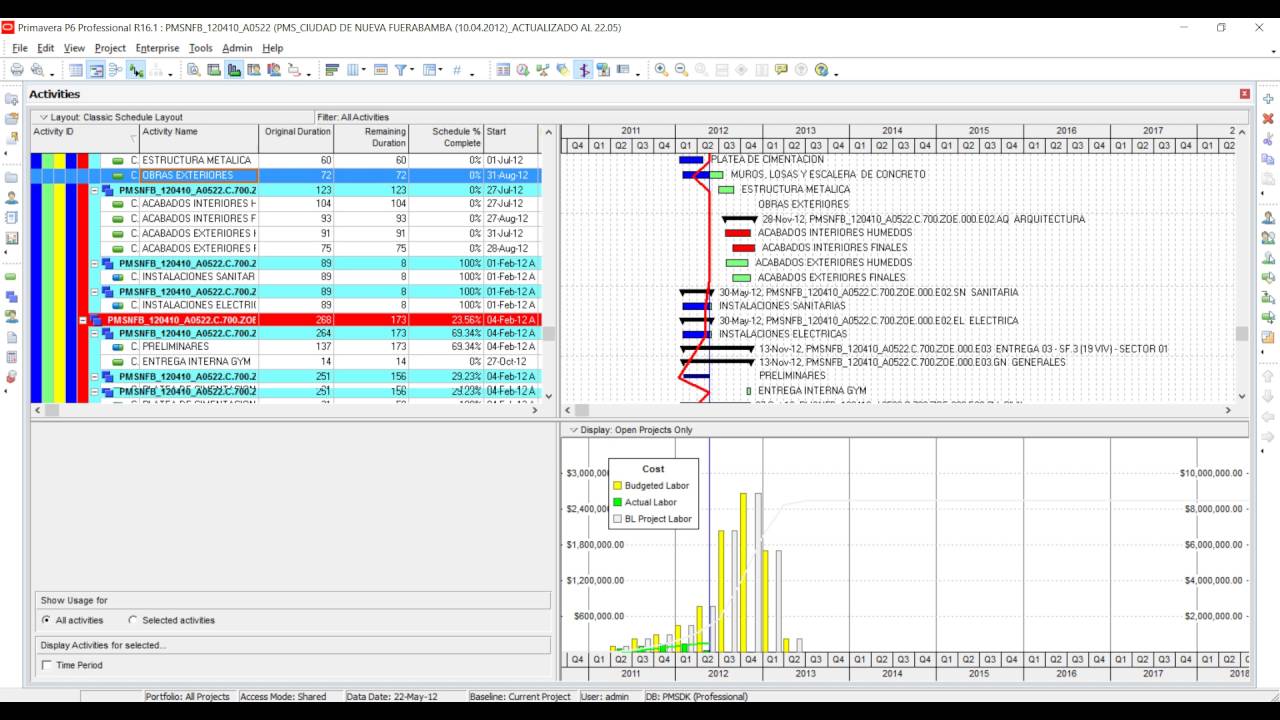Select the ENTREGA INTERNA GYM activity row
Screen dimensions: 1280x720
click(x=284, y=362)
